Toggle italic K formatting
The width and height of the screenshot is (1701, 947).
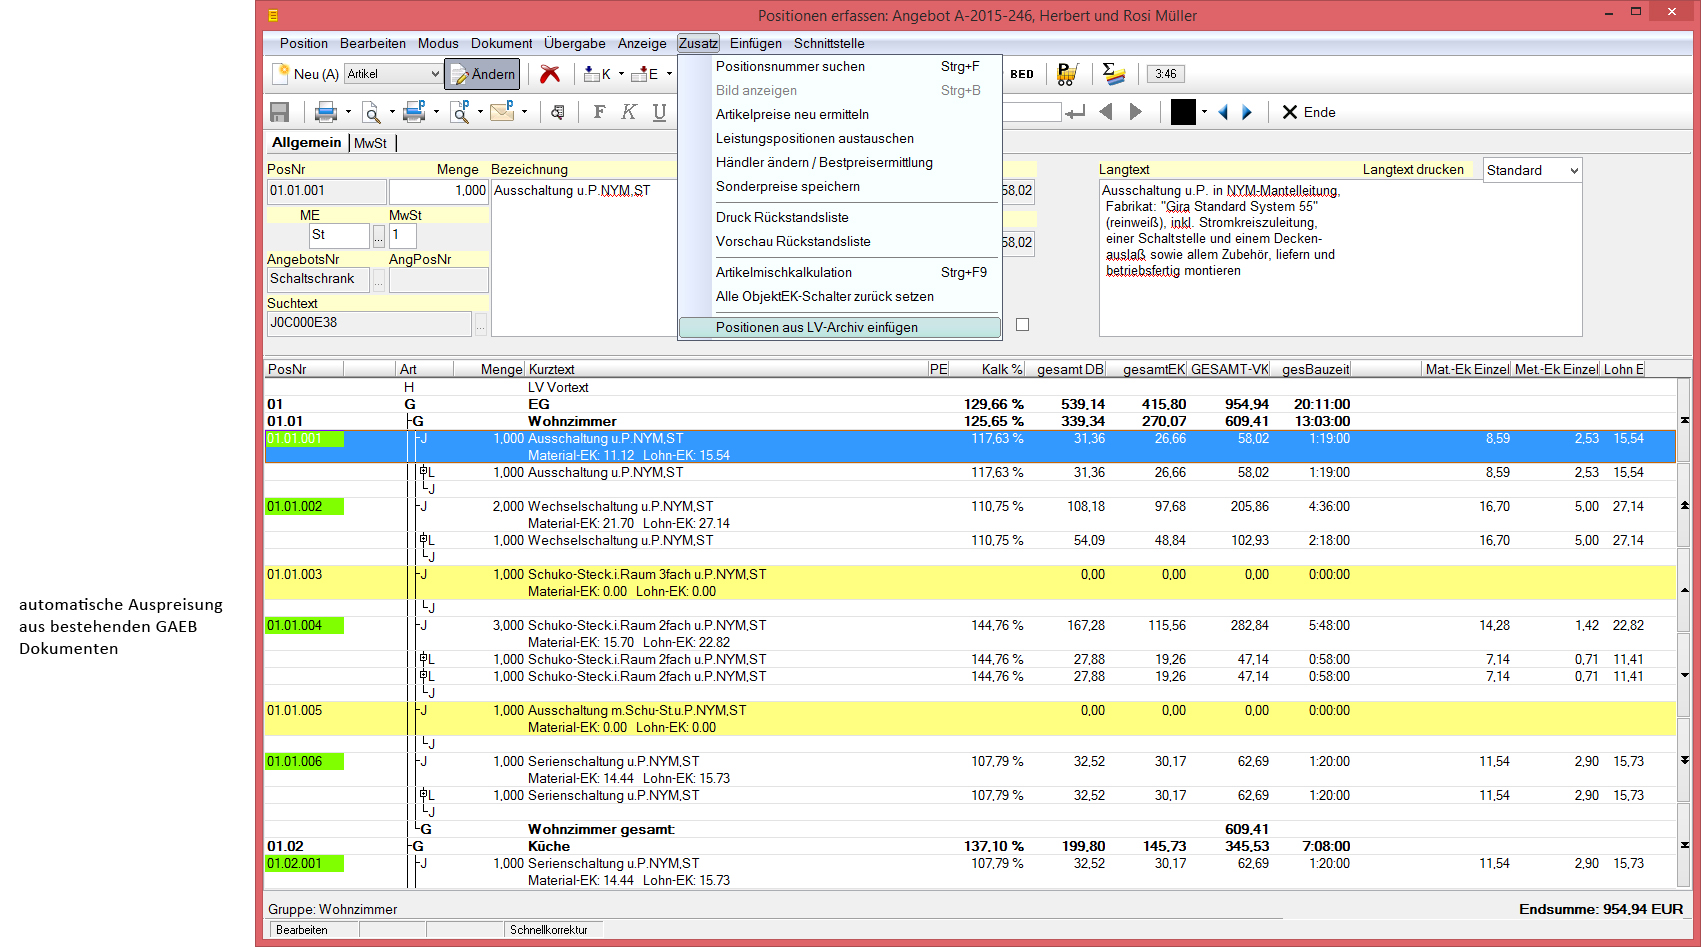[x=629, y=112]
